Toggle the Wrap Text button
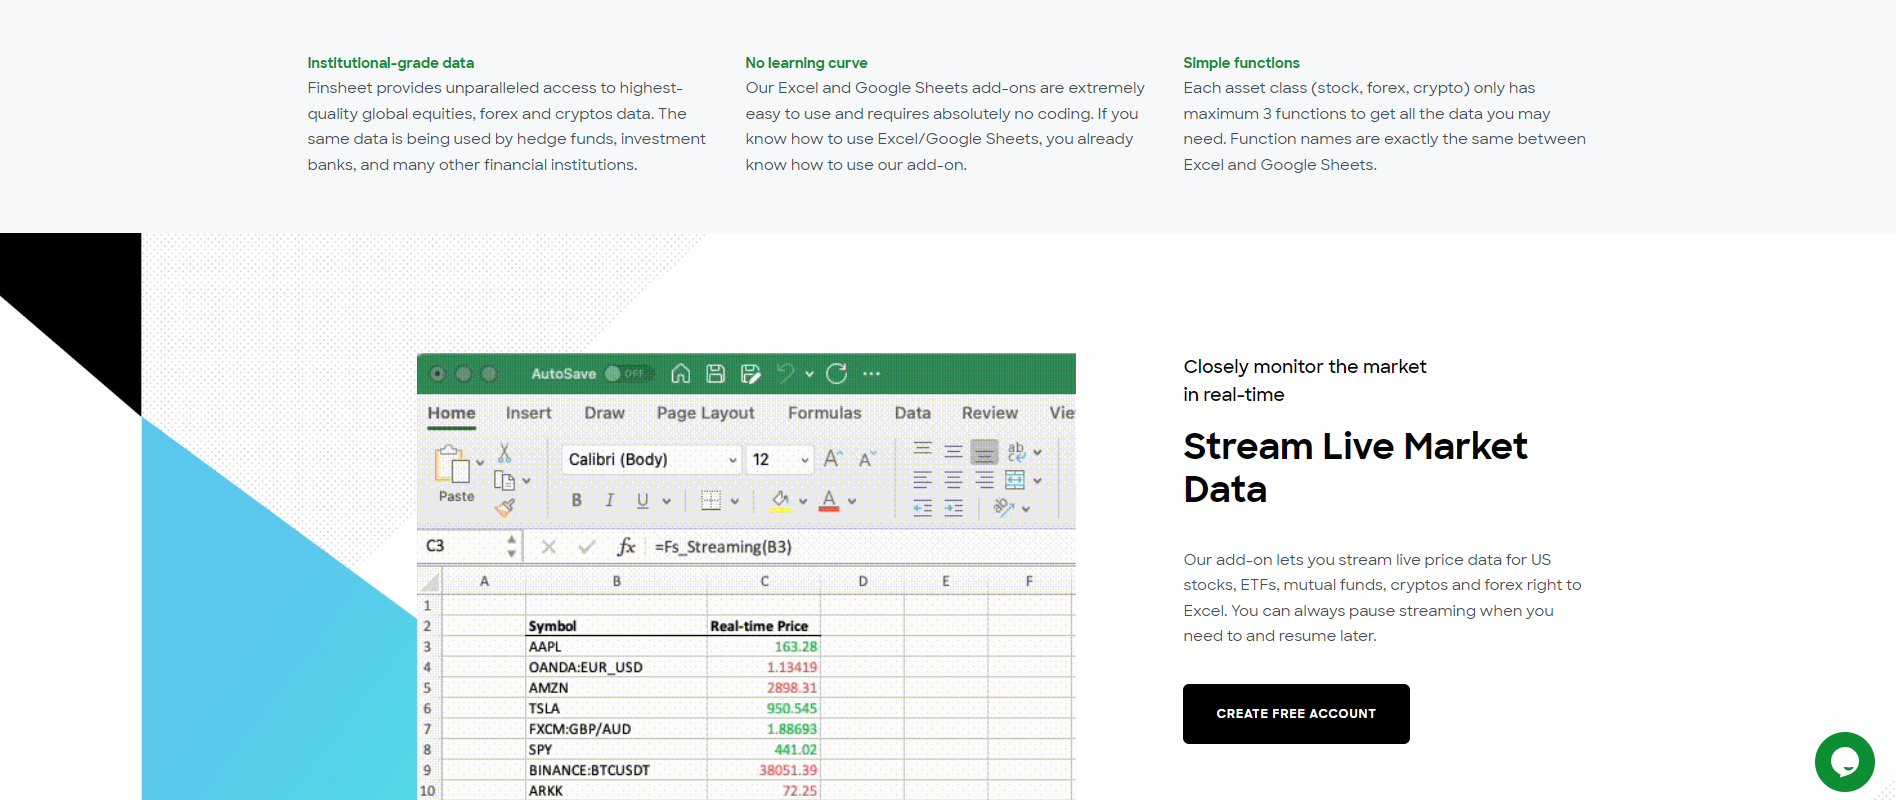Viewport: 1896px width, 800px height. [1016, 452]
